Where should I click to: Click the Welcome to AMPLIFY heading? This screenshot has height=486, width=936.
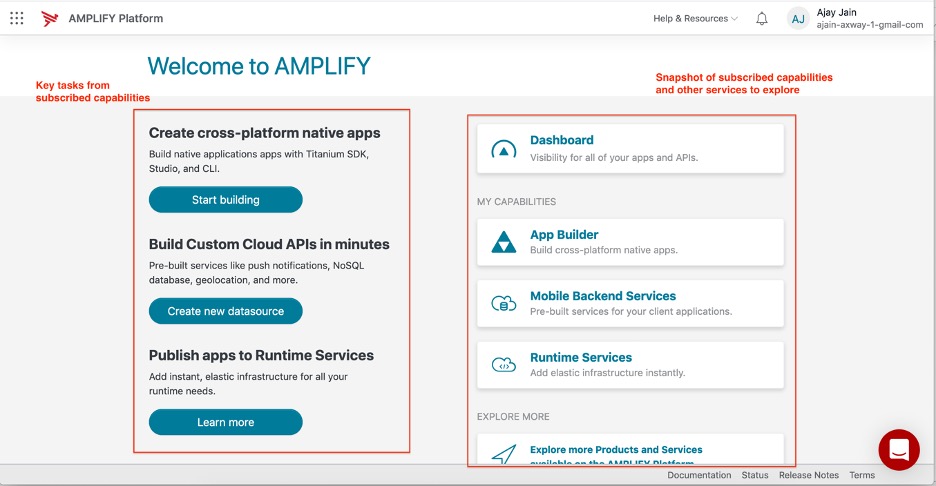[x=259, y=66]
